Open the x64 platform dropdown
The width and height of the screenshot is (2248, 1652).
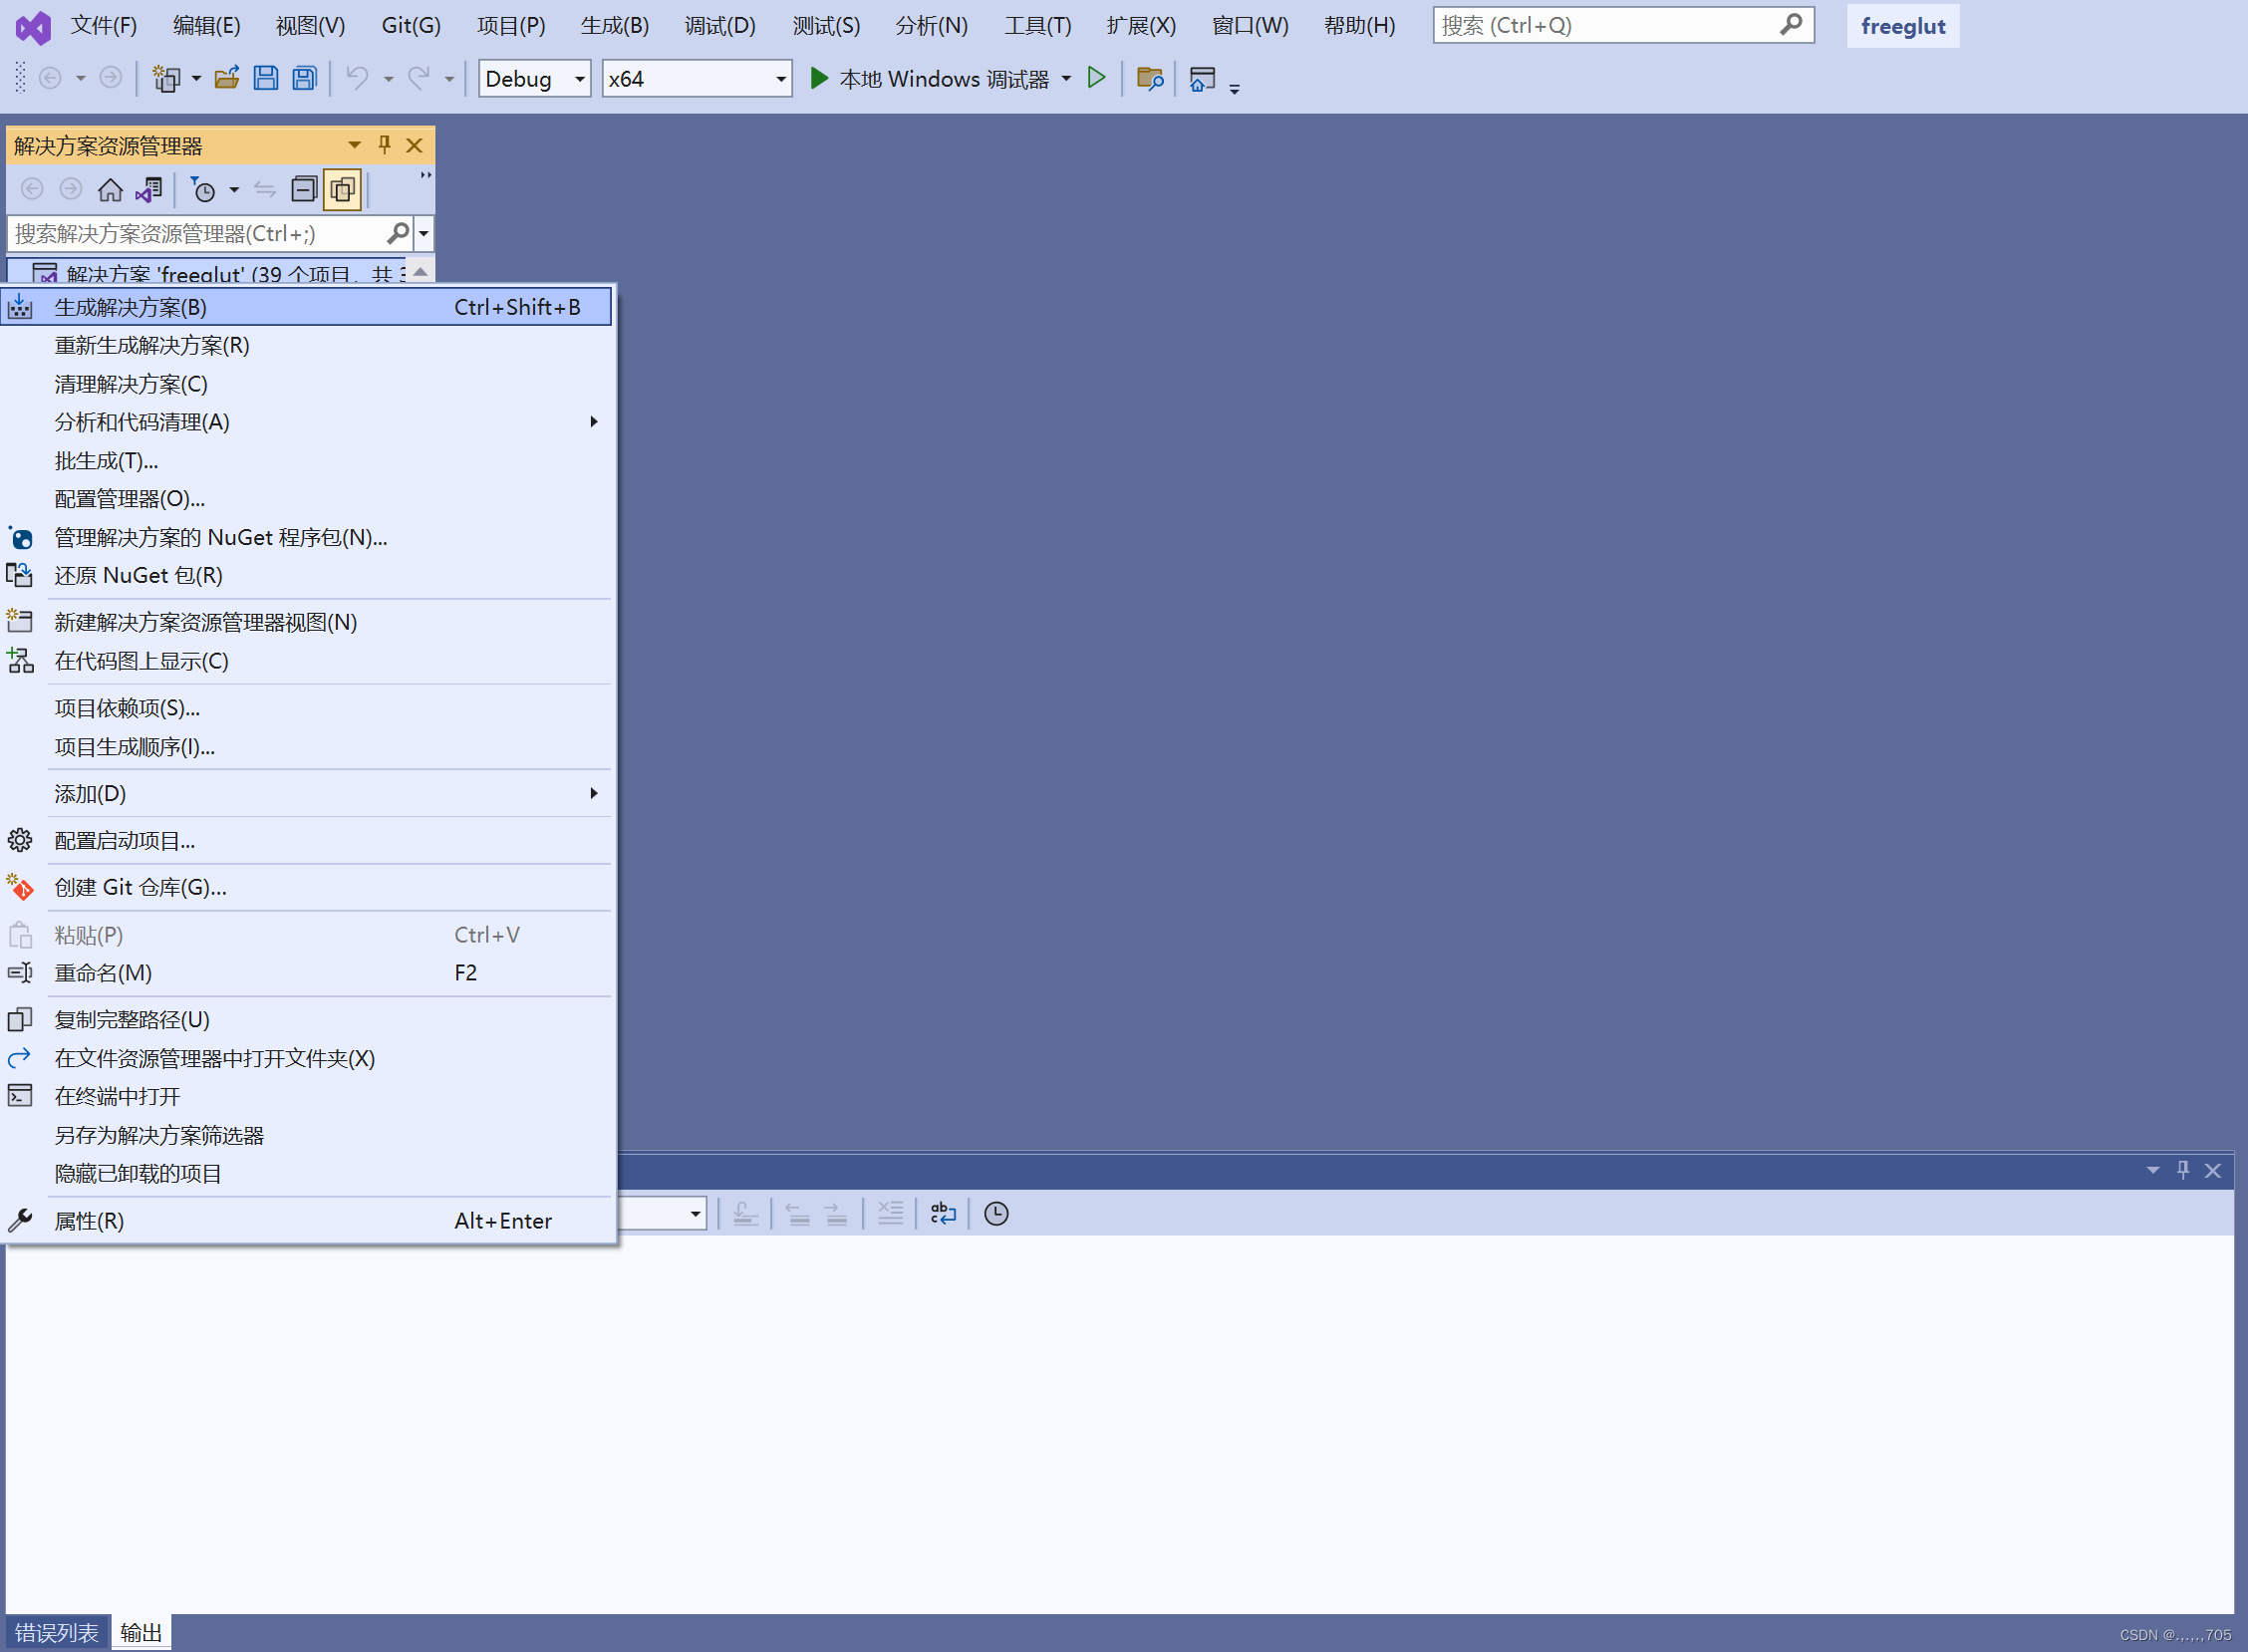[x=780, y=79]
